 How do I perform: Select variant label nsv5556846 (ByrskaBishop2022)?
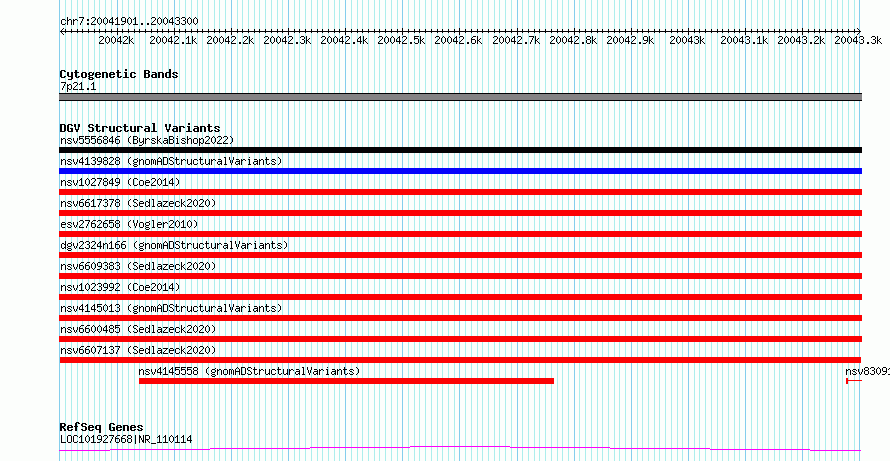[x=147, y=140]
